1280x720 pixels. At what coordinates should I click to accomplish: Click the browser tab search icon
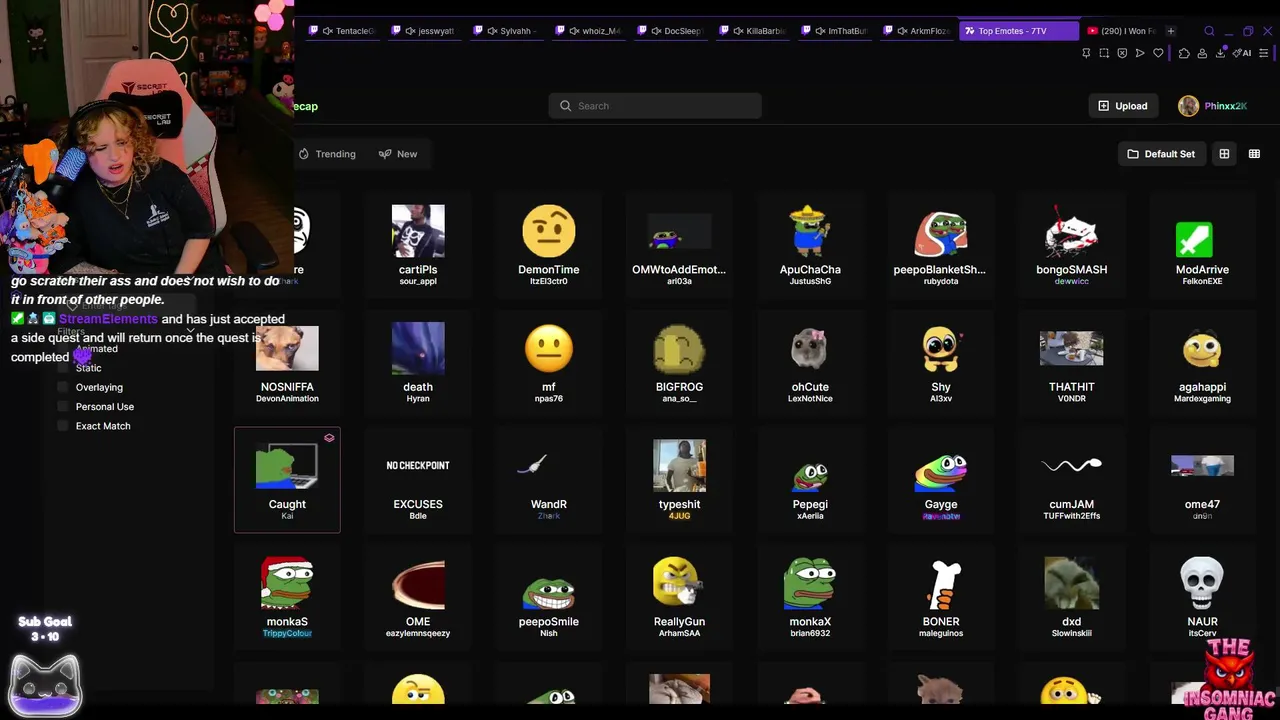(1209, 31)
